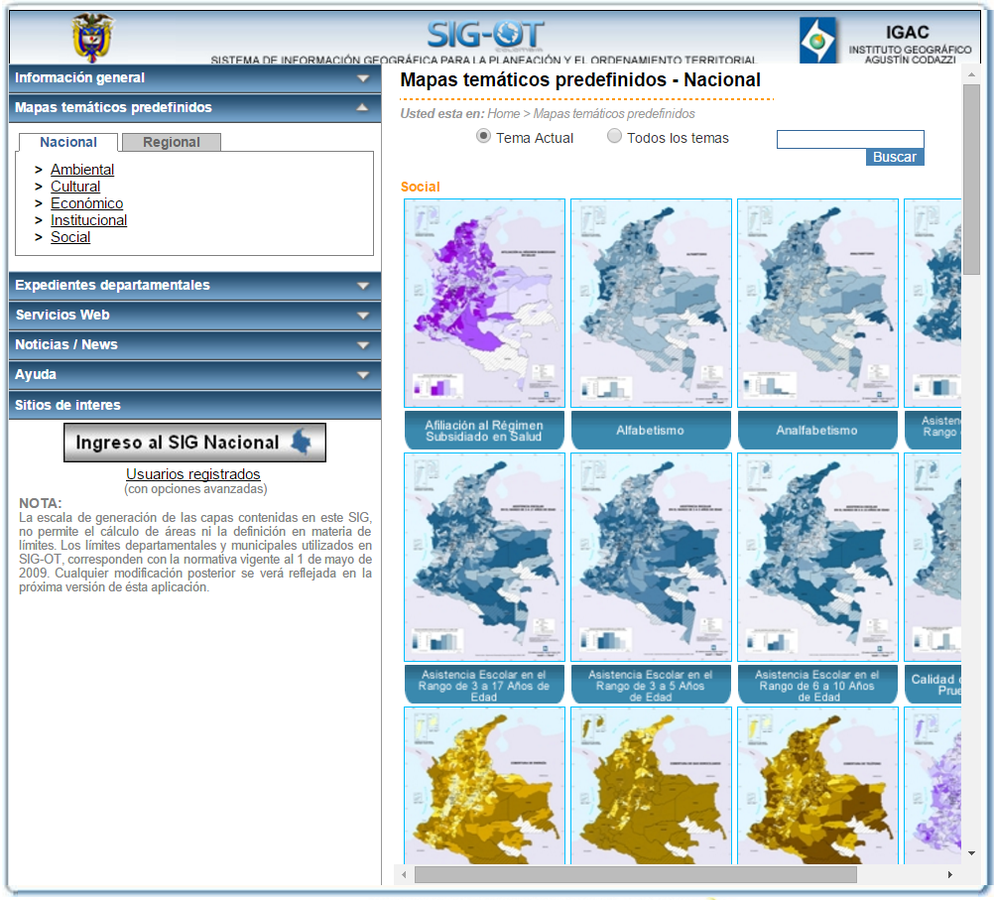Expand the Ayuda section

tap(195, 375)
